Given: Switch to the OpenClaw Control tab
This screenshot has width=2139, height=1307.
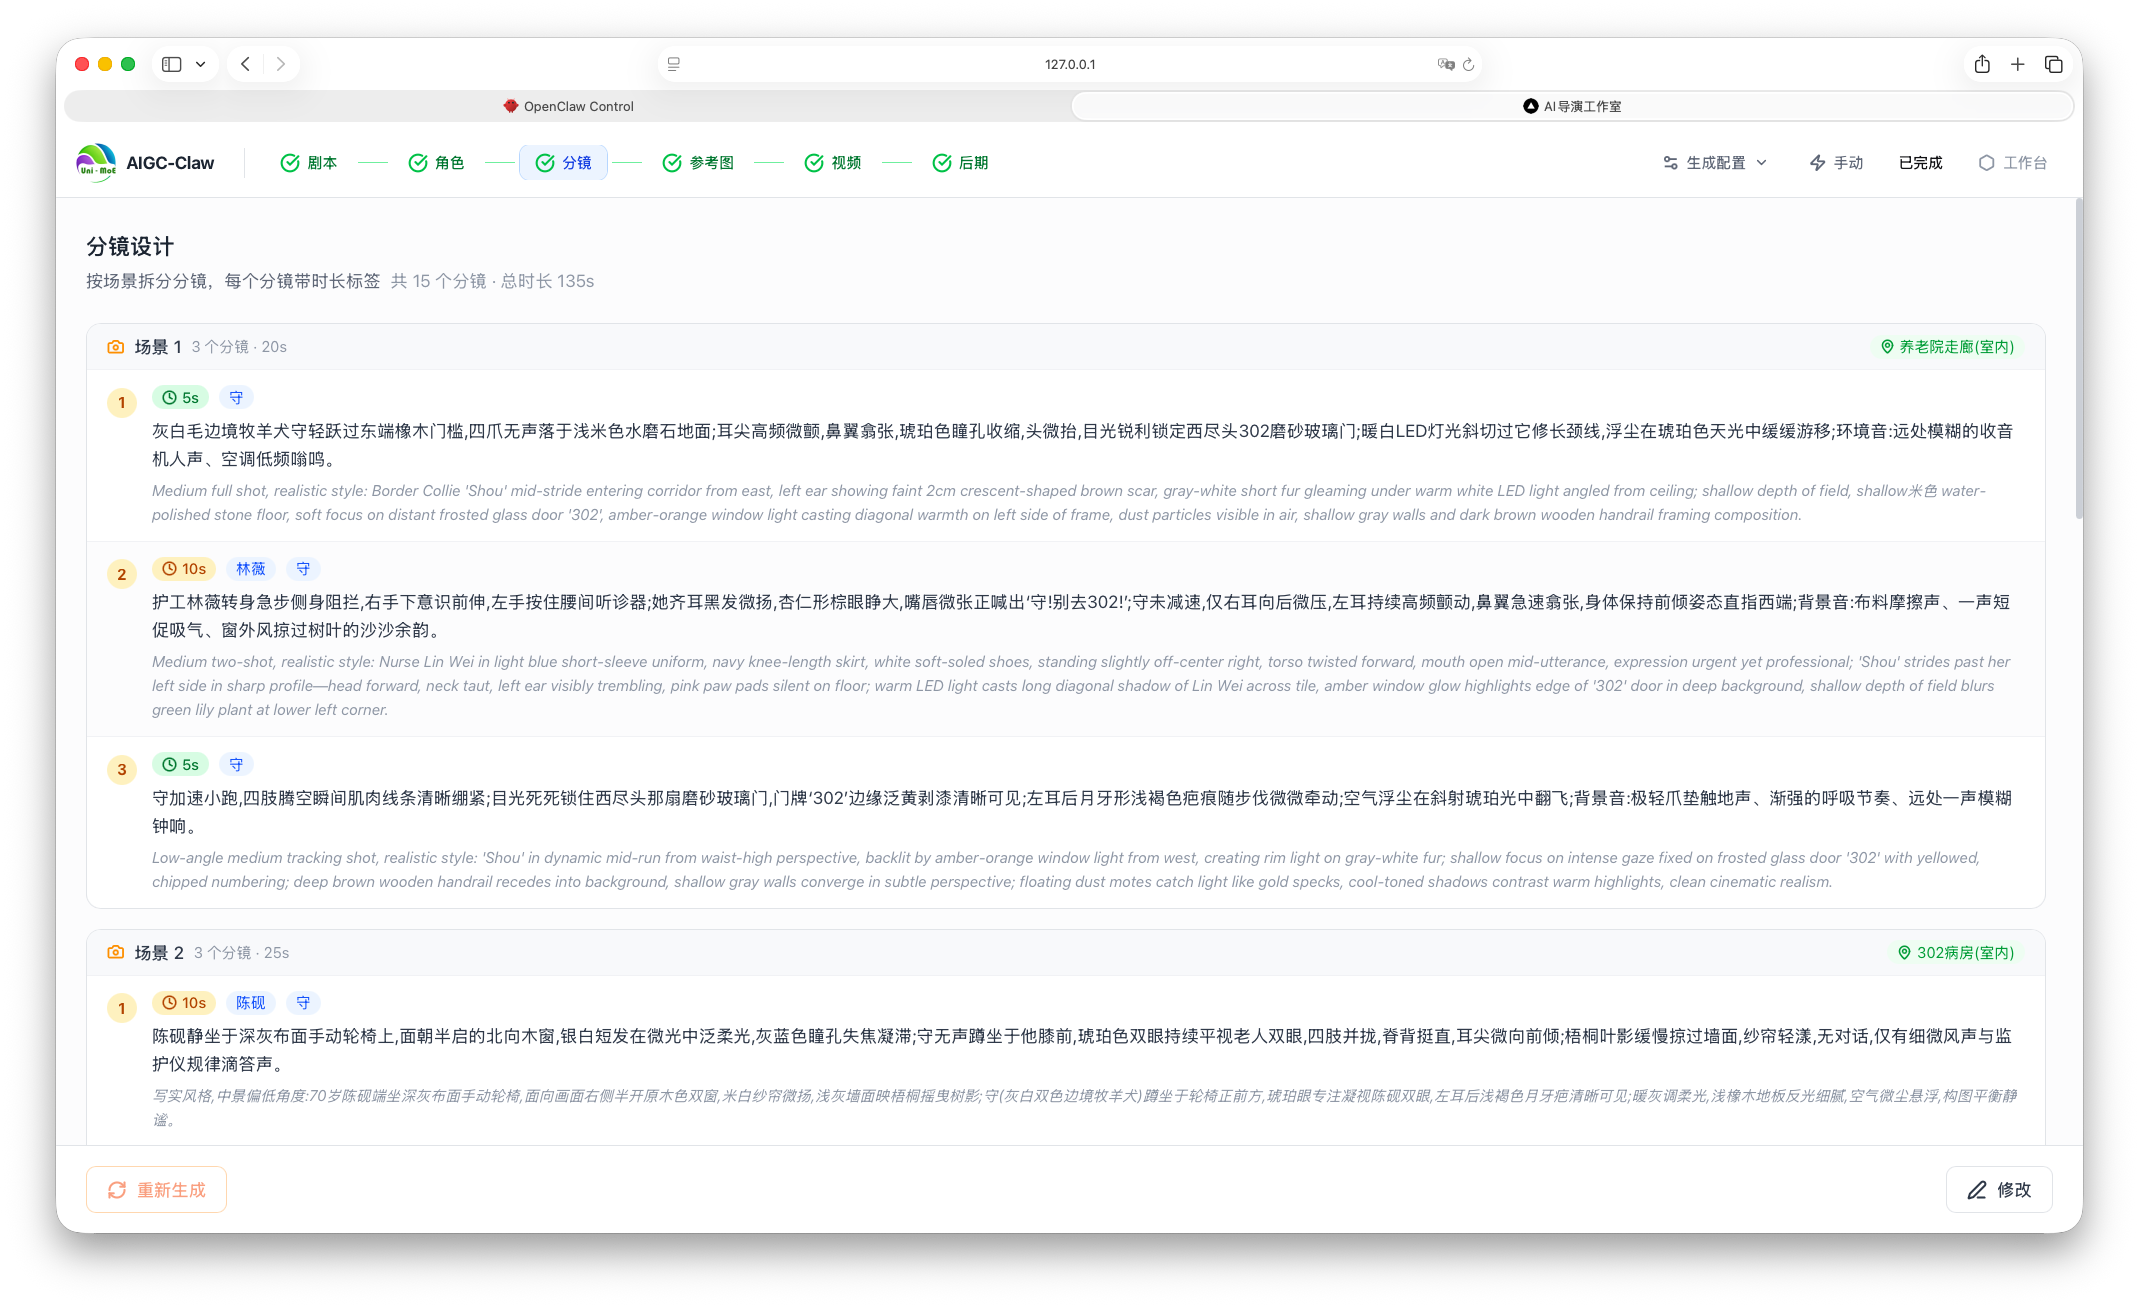Looking at the screenshot, I should coord(568,106).
